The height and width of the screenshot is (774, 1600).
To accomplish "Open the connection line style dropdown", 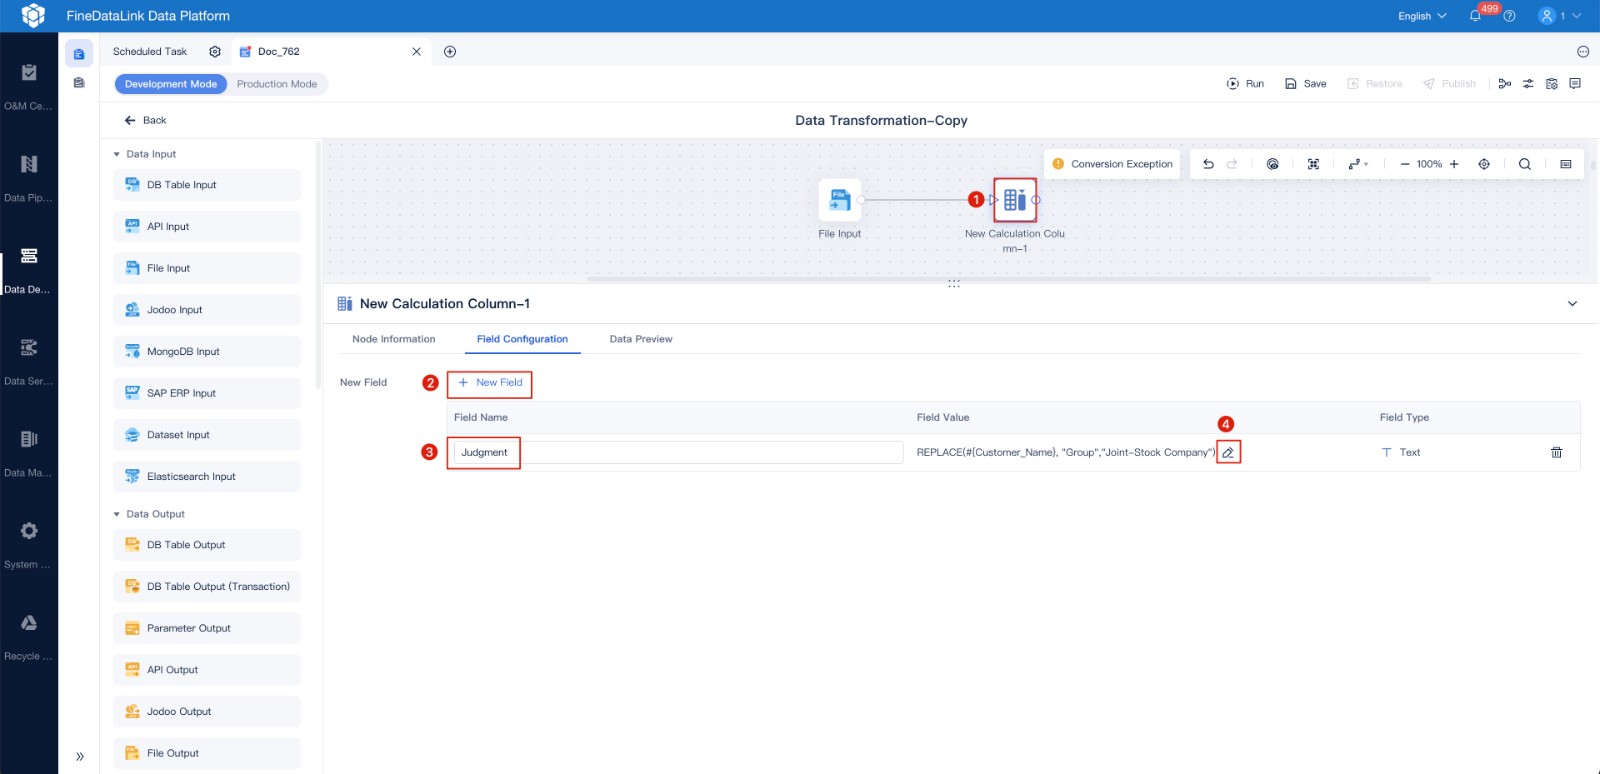I will click(x=1358, y=164).
